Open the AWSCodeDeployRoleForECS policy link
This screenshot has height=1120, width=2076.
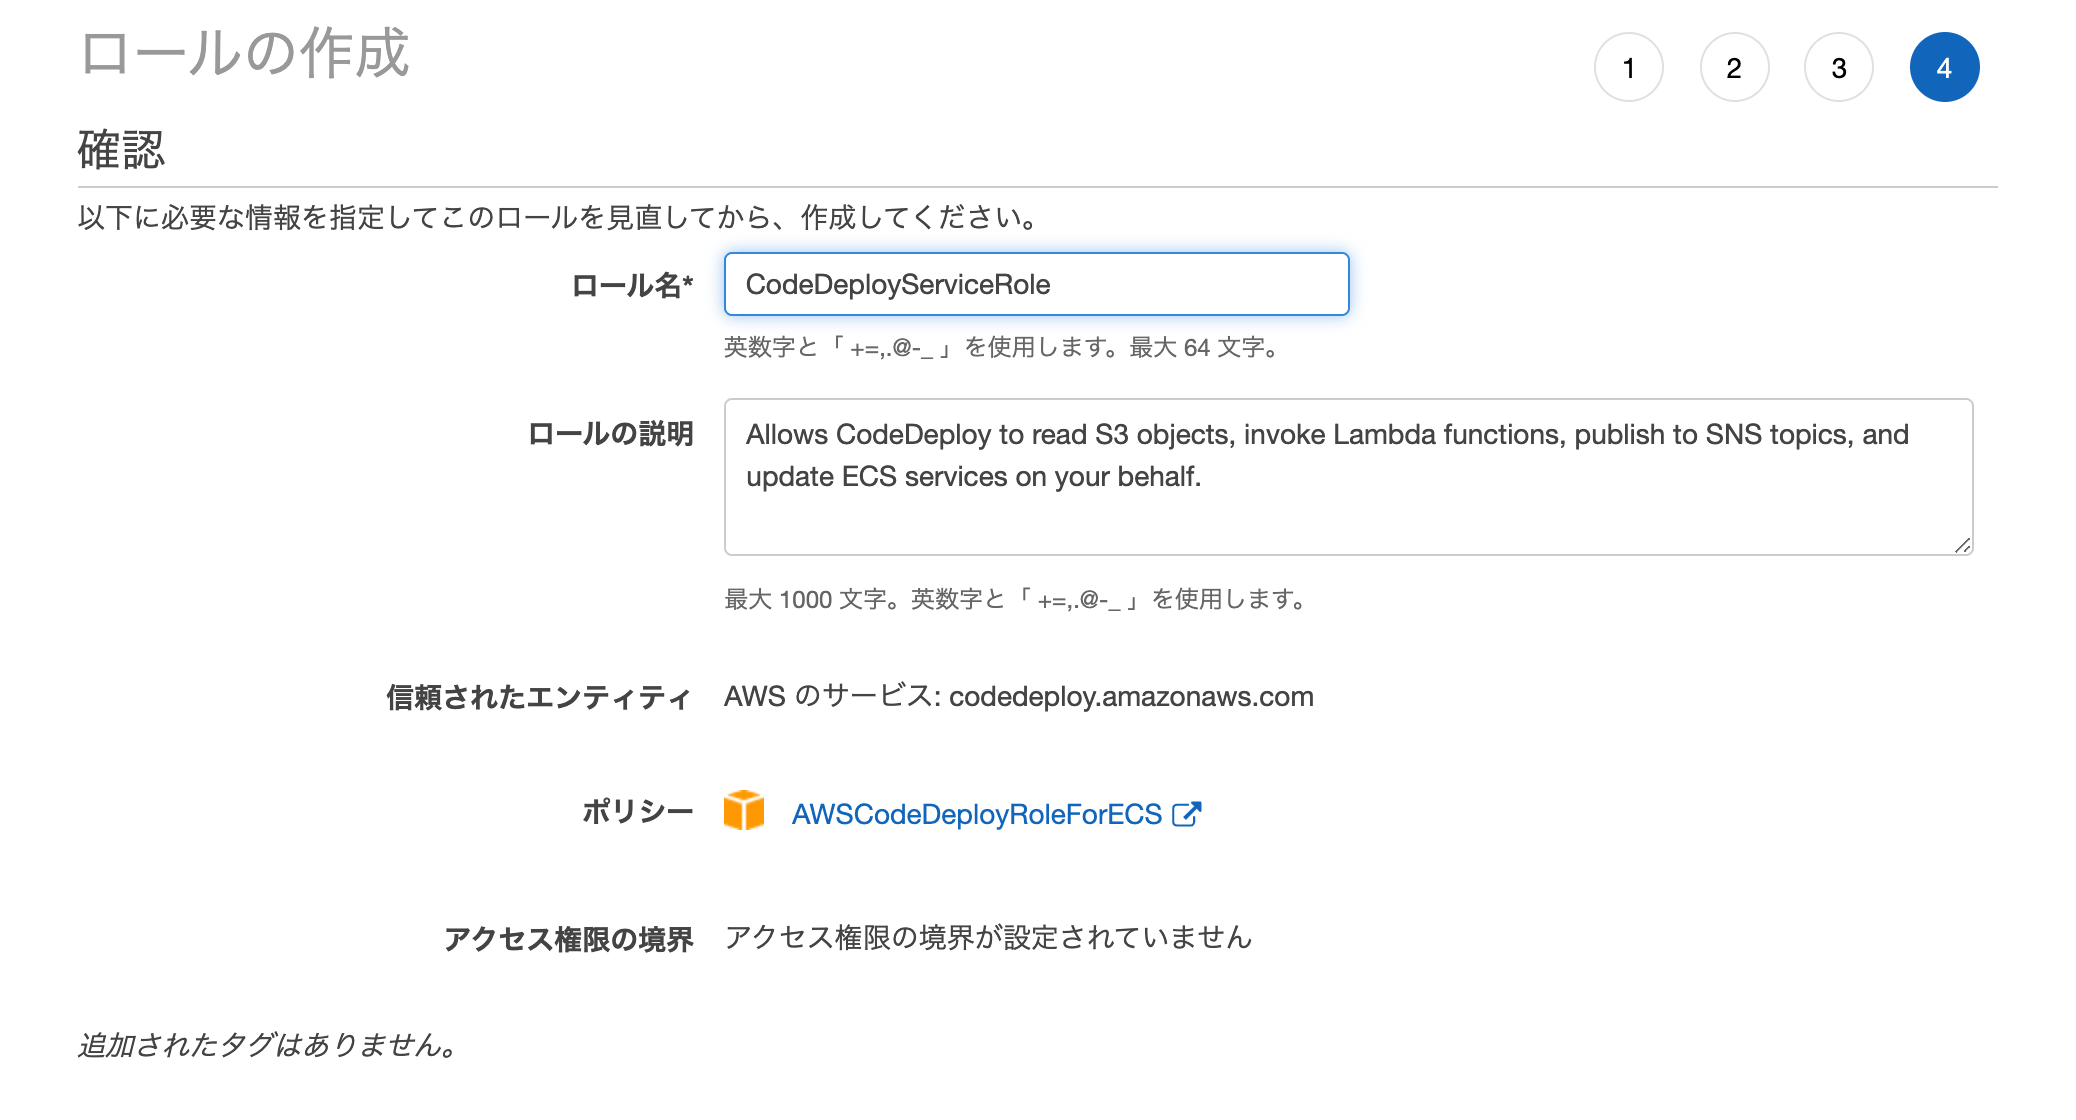[977, 814]
